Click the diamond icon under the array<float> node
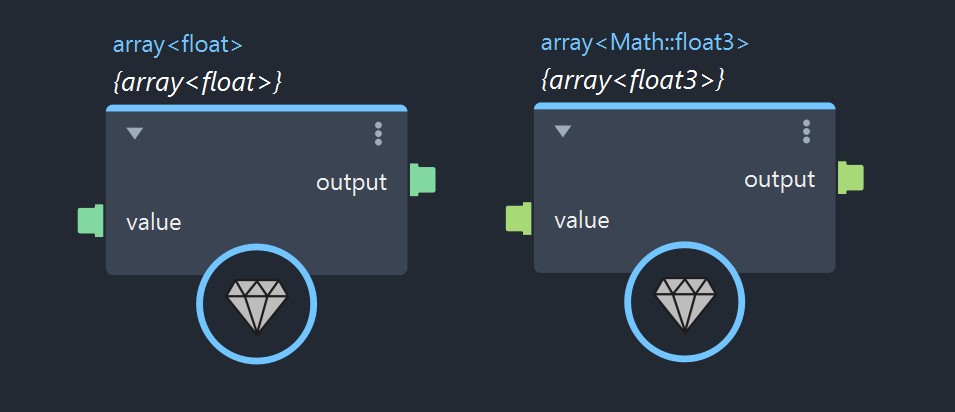This screenshot has width=955, height=412. pyautogui.click(x=256, y=303)
